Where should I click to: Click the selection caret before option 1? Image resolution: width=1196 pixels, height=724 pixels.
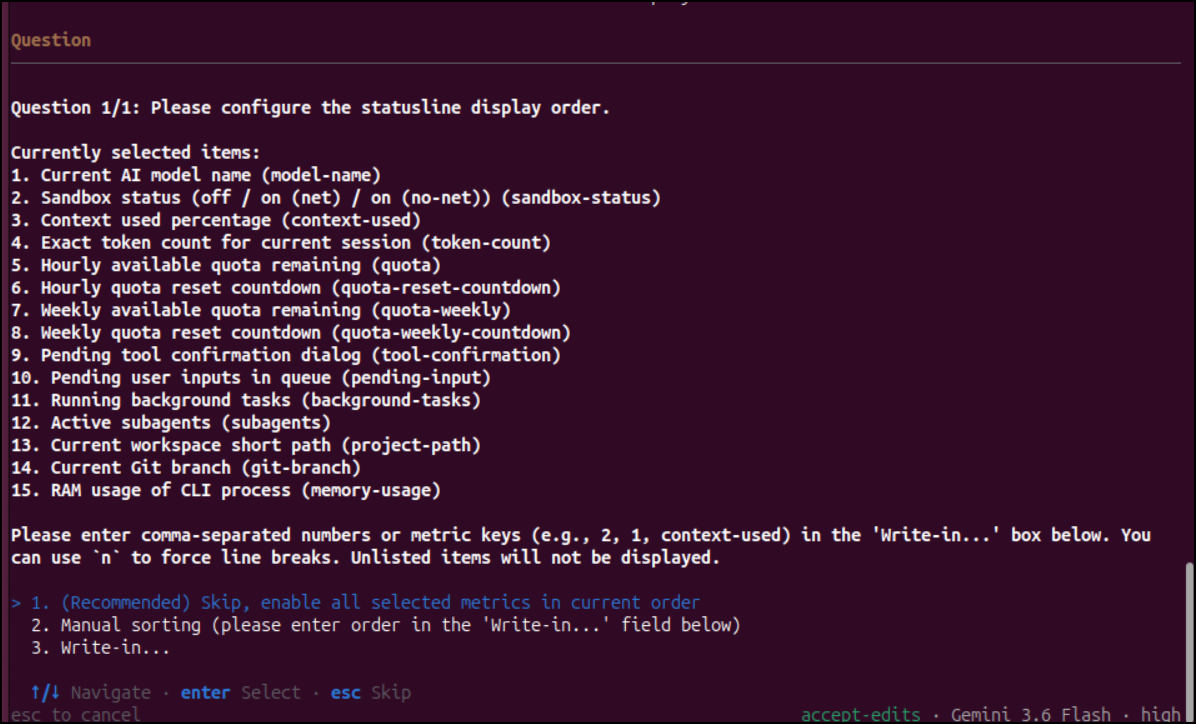pos(16,603)
